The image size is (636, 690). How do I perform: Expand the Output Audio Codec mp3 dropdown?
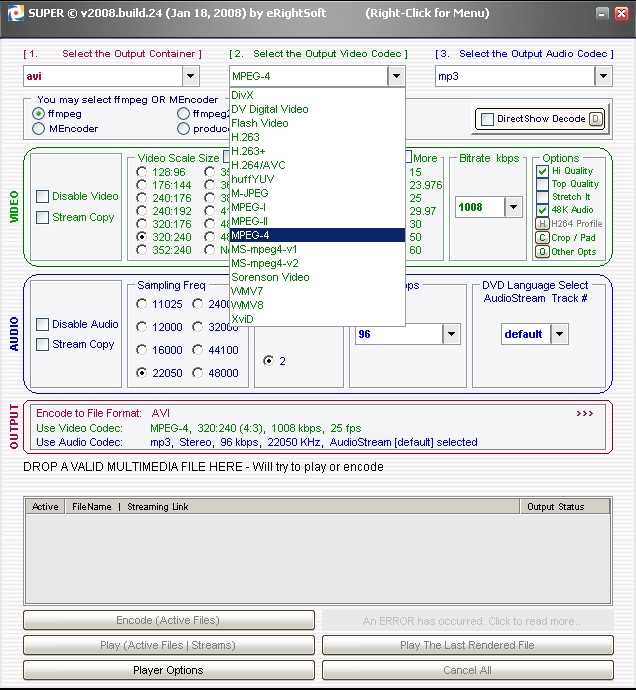coord(603,76)
